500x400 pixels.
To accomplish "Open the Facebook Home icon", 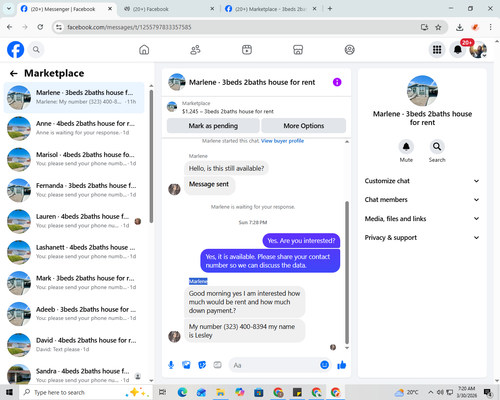I will (x=144, y=50).
